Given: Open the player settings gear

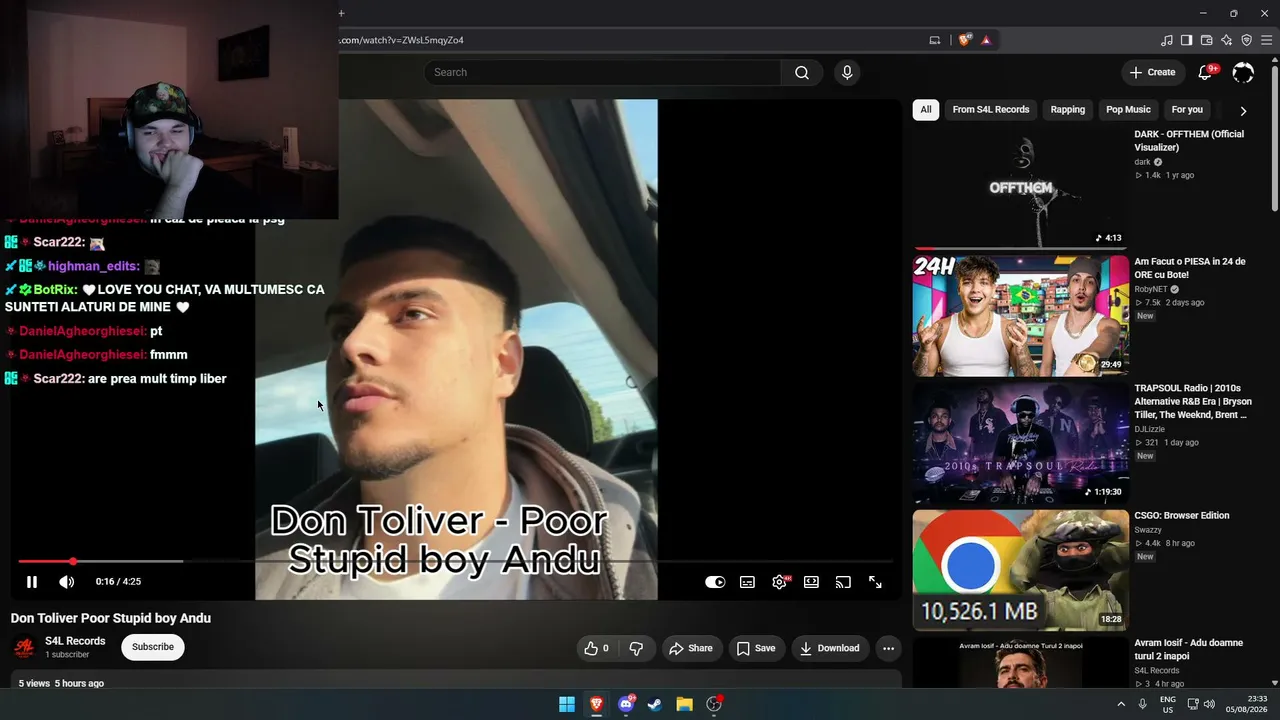Looking at the screenshot, I should [x=779, y=582].
